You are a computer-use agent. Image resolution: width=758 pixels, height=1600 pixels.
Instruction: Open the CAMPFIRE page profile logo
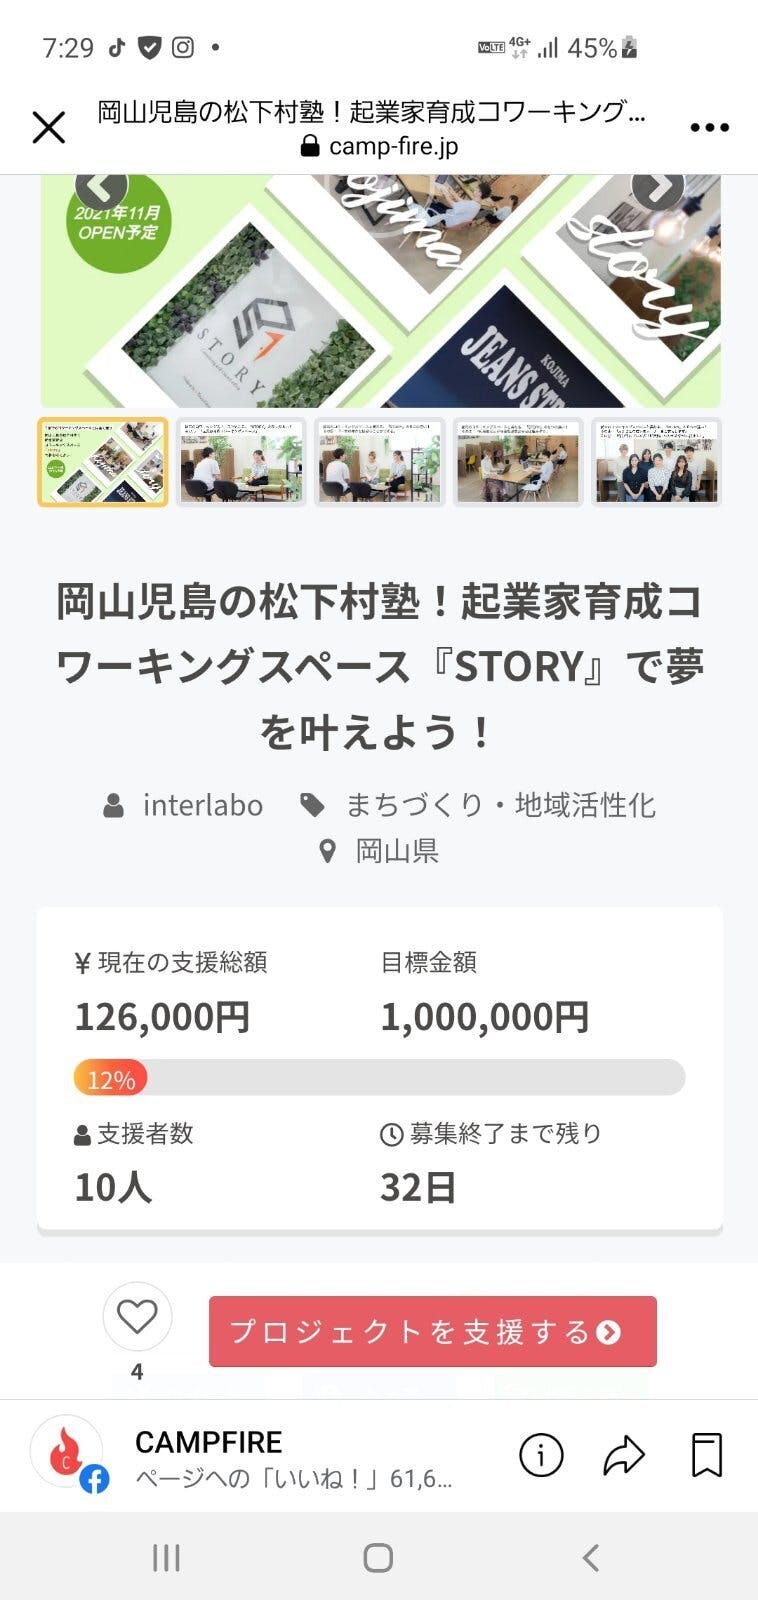pos(67,1453)
